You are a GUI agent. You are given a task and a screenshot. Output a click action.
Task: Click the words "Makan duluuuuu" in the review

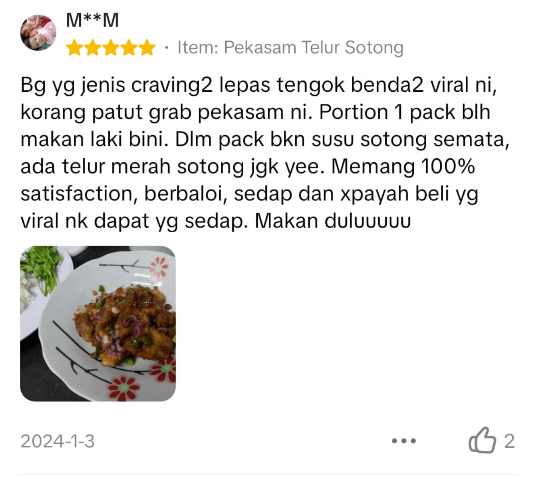(333, 221)
